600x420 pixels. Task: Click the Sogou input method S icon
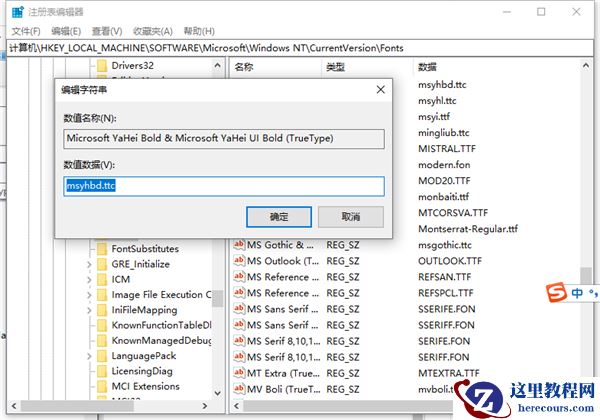[556, 293]
